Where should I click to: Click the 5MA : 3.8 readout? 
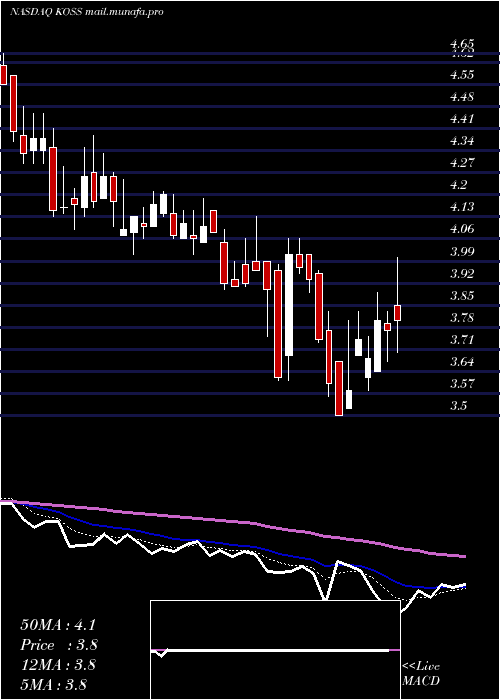coord(54,685)
